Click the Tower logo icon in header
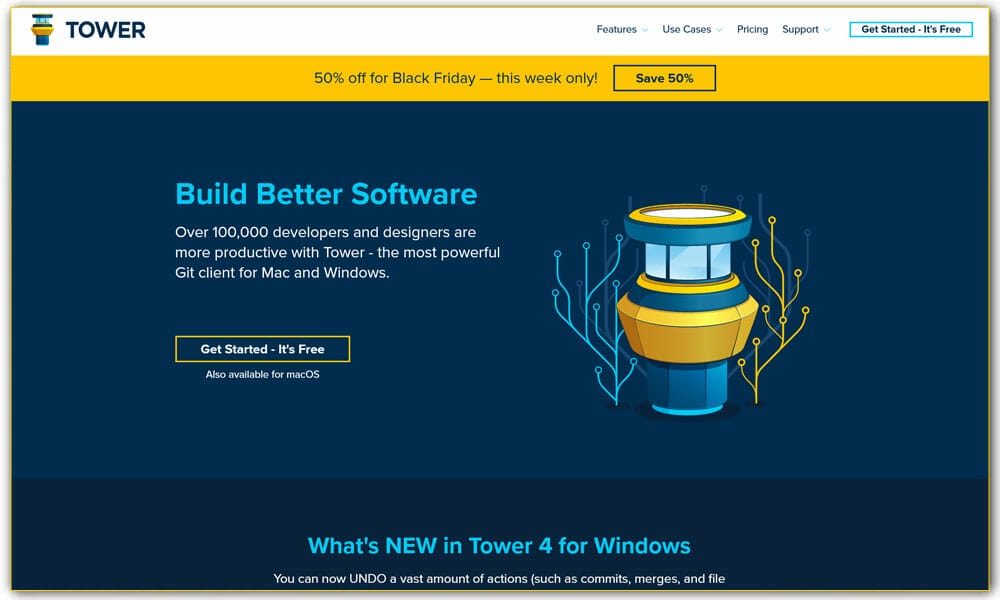1000x600 pixels. pos(42,29)
